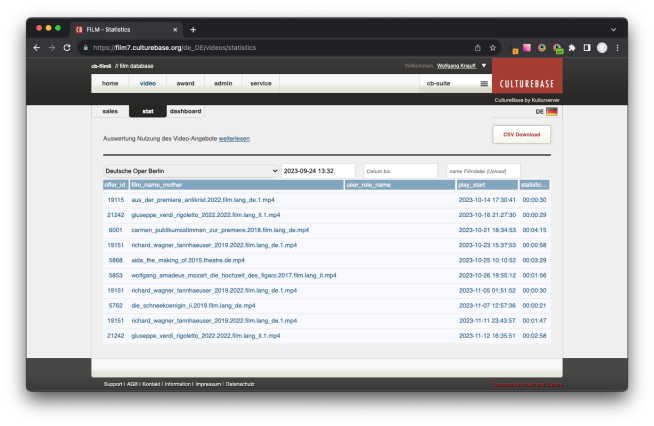
Task: Open the Chrome three-dot menu
Action: tap(617, 47)
